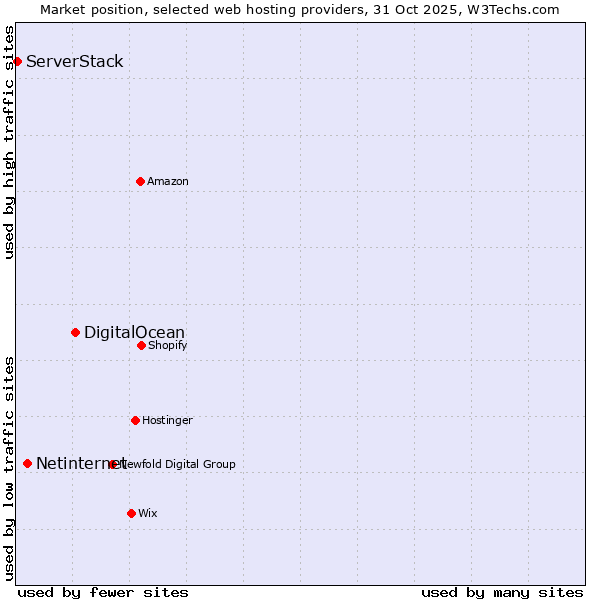Click the ServerStack text label

click(75, 62)
